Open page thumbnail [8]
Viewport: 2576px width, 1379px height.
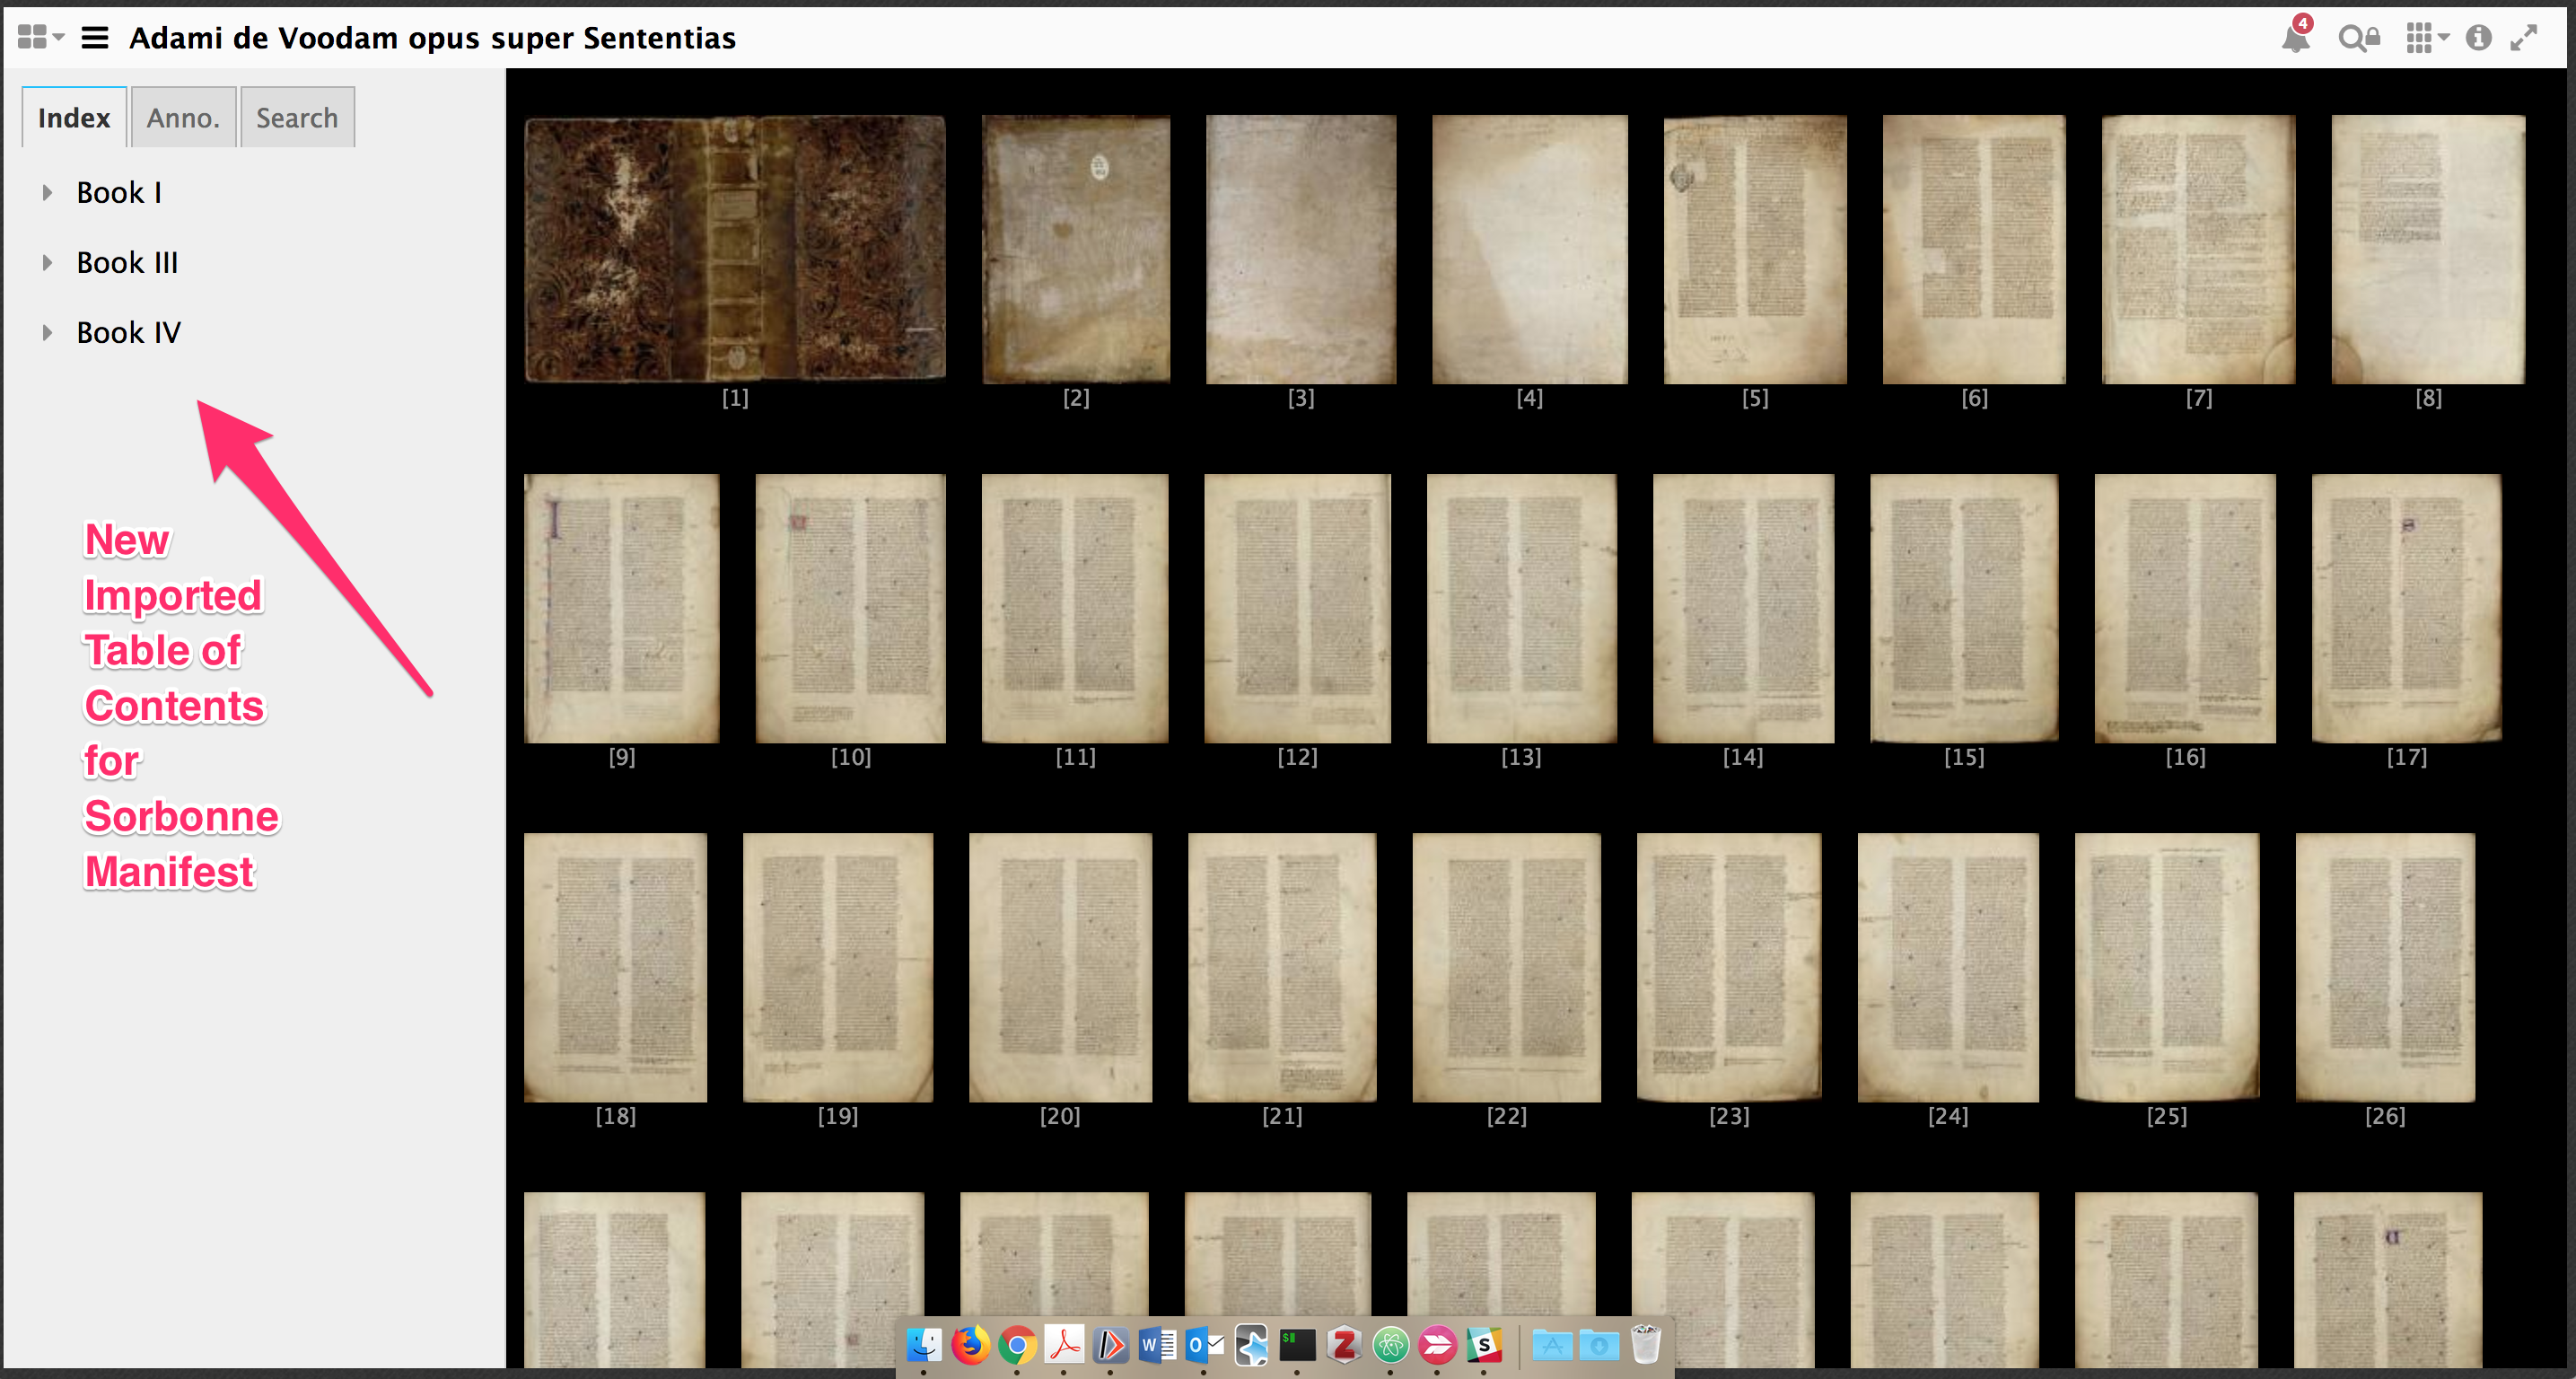click(x=2428, y=248)
